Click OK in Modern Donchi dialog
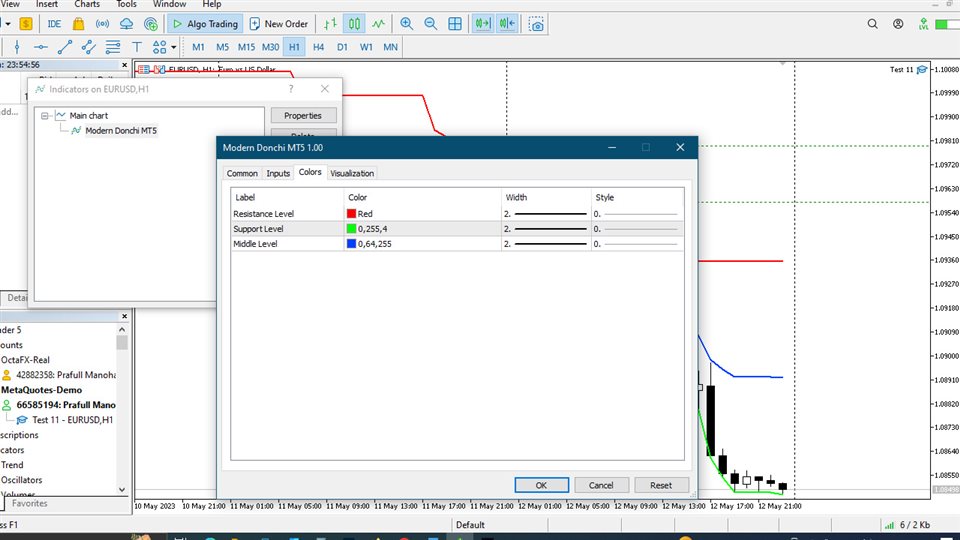Viewport: 960px width, 540px height. tap(541, 485)
